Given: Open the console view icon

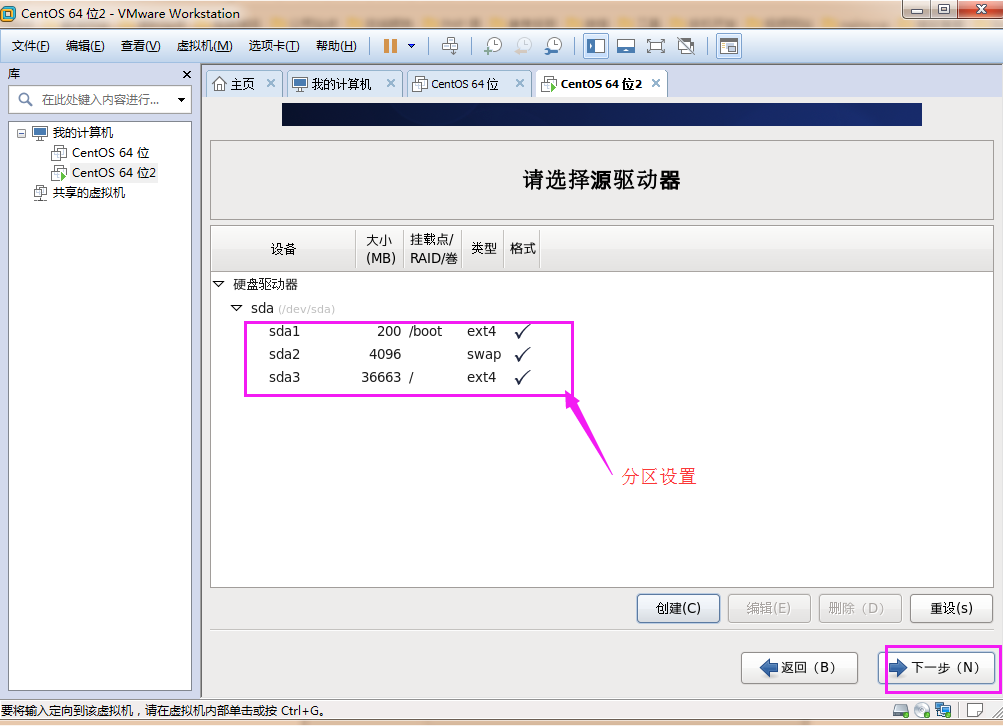Looking at the screenshot, I should (x=729, y=46).
